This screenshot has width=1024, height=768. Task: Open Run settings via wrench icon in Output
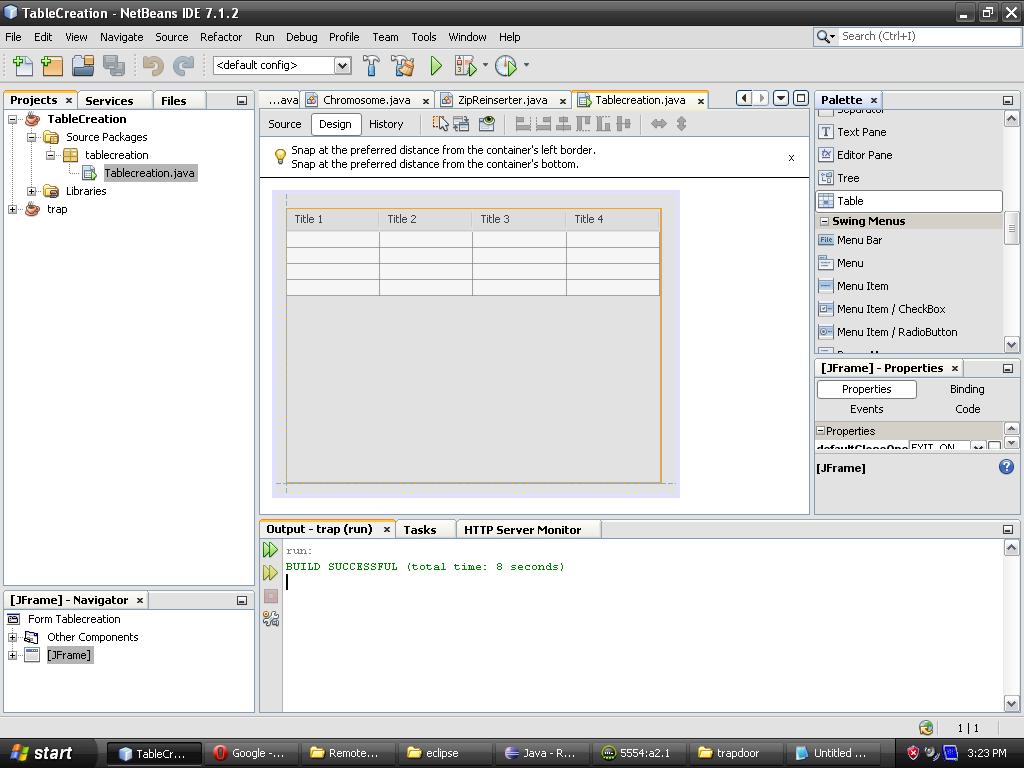pos(270,618)
